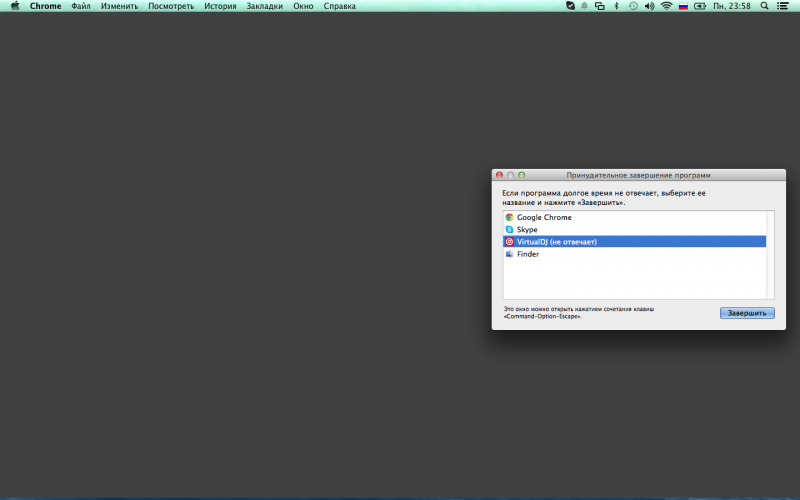Open the История menu
Image resolution: width=800 pixels, height=500 pixels.
tap(220, 6)
